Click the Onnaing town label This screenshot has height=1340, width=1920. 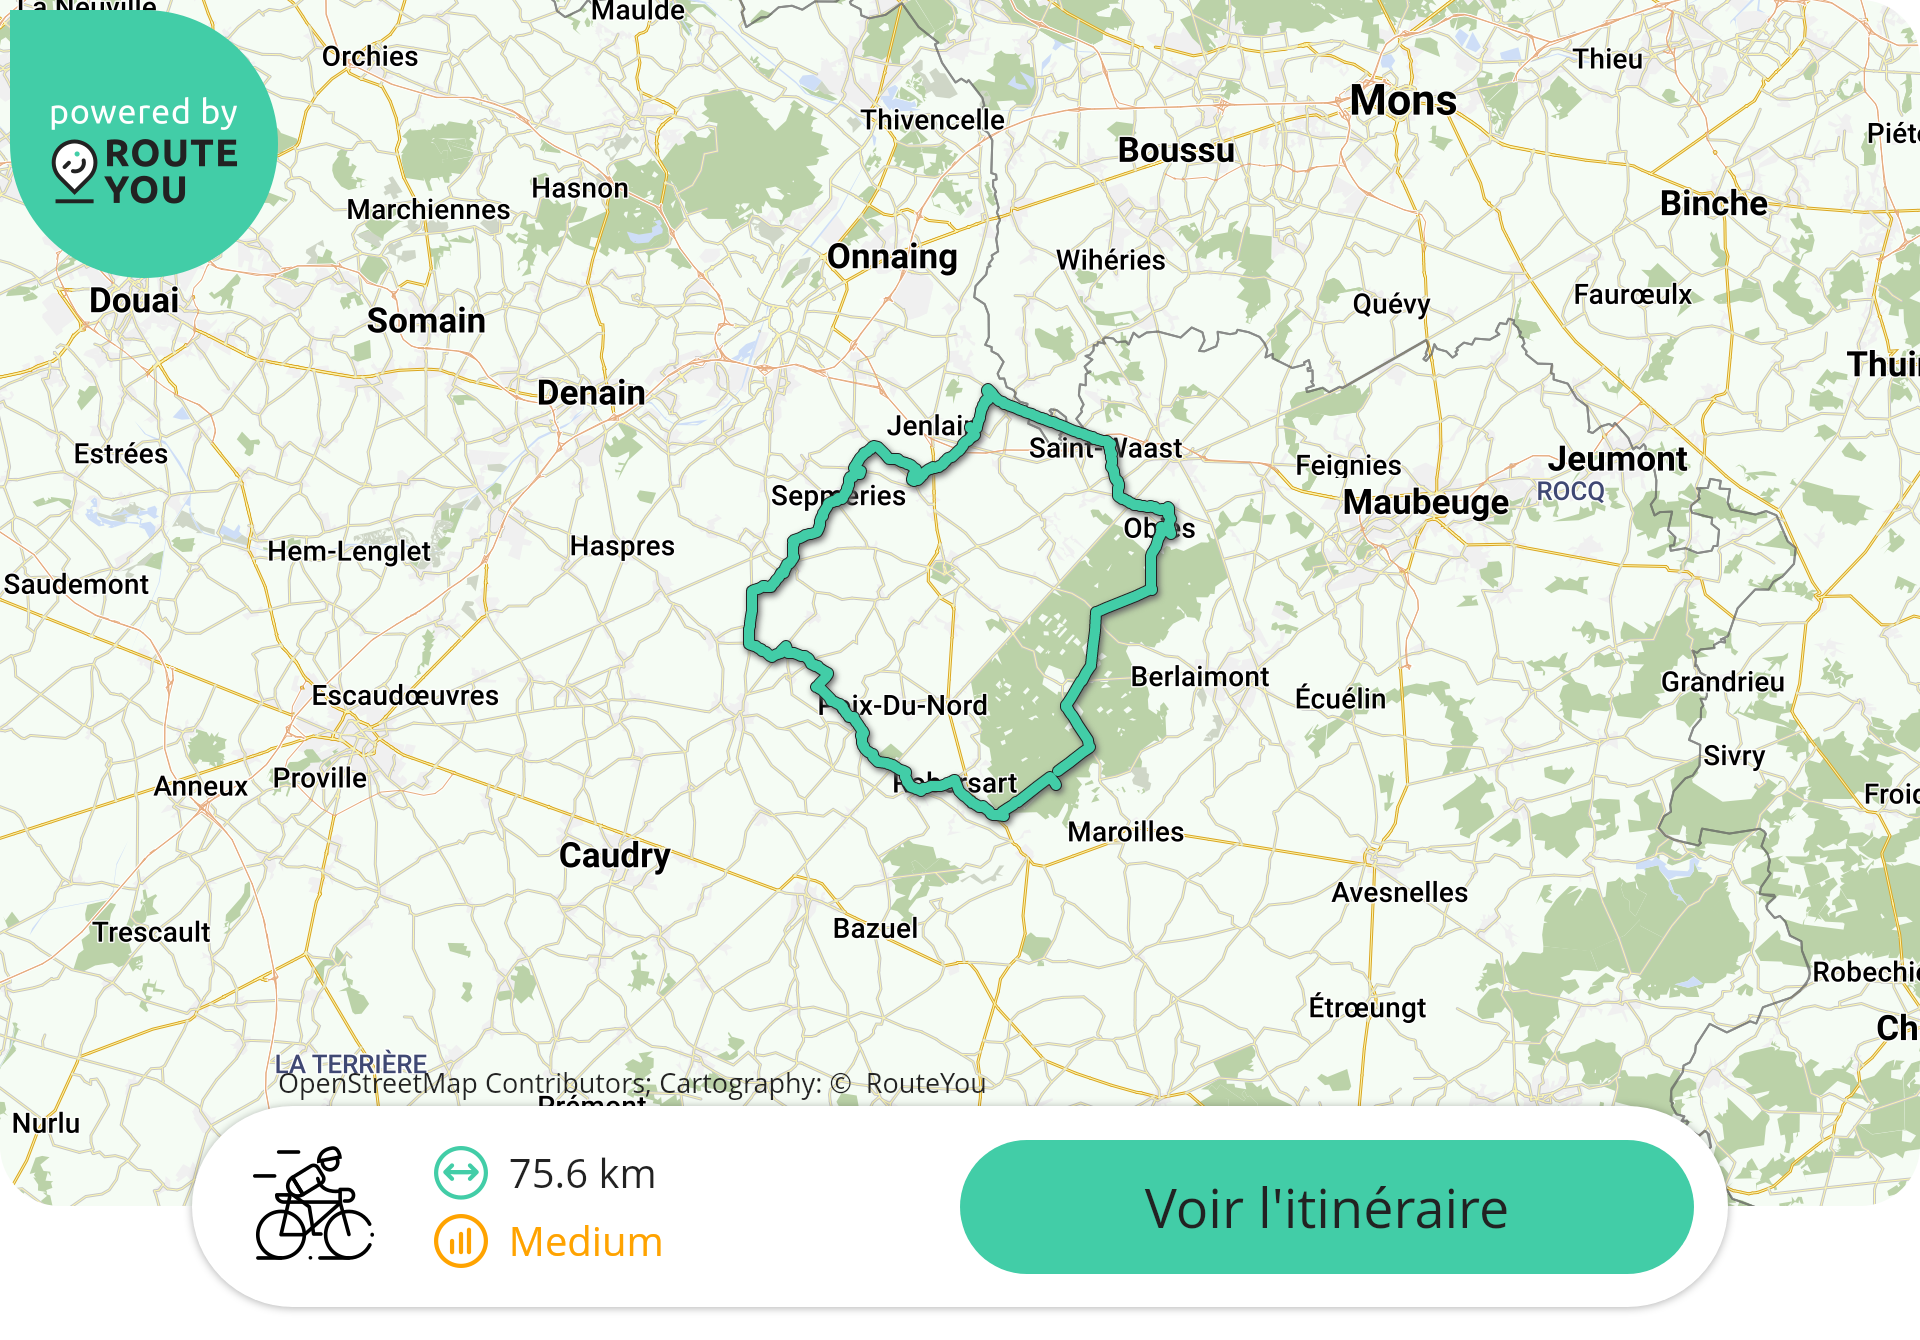click(892, 258)
